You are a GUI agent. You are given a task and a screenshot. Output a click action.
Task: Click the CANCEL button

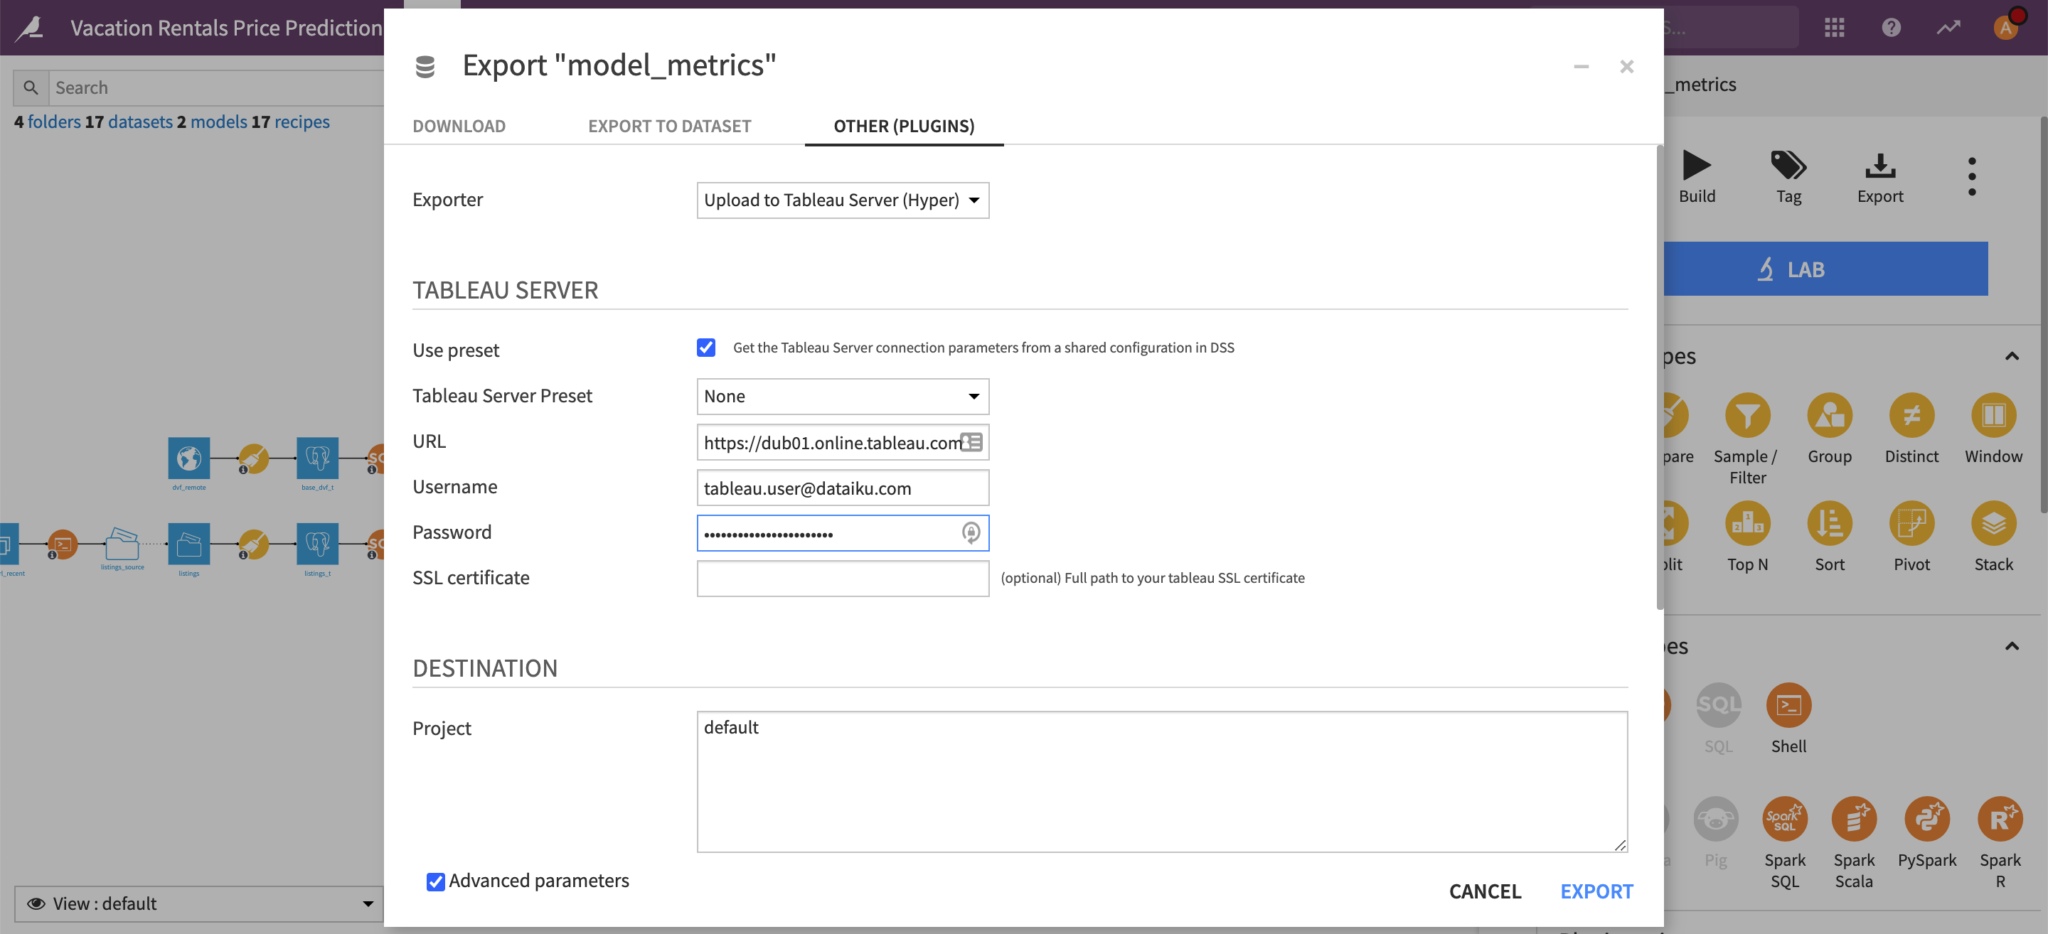1484,891
